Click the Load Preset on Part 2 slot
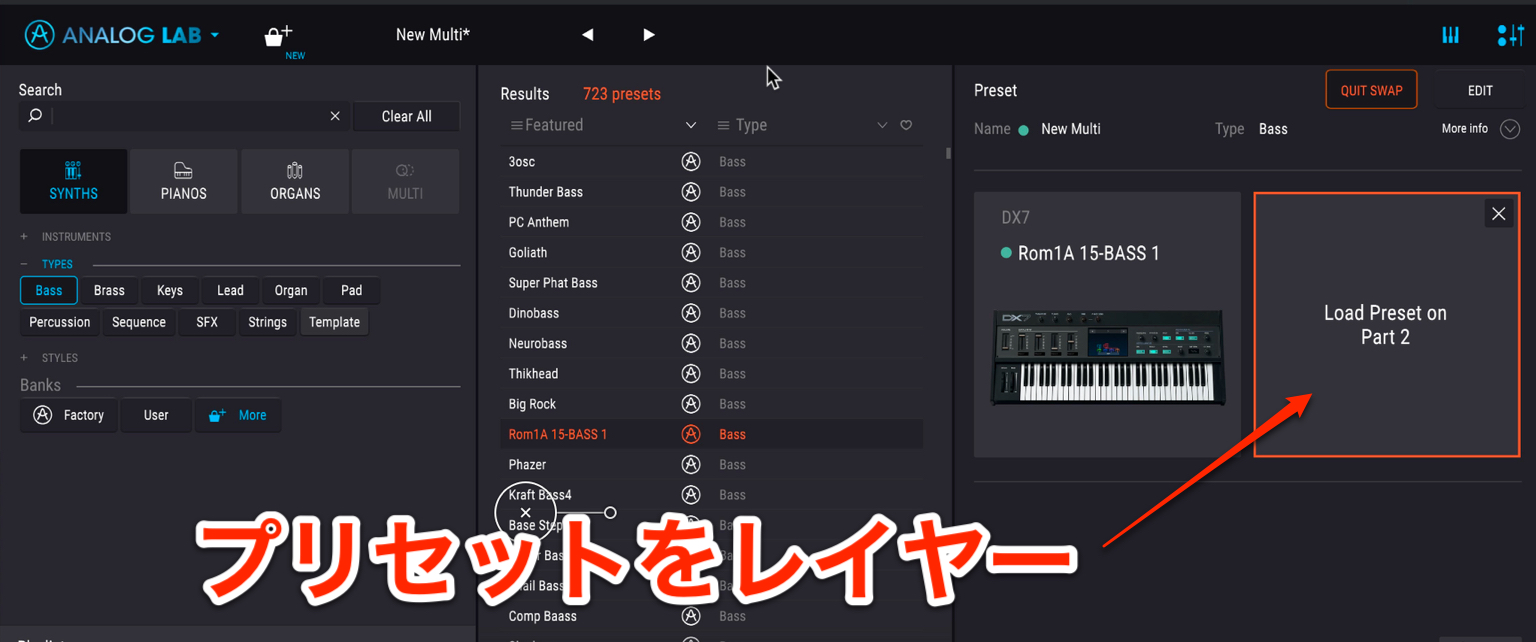 (1386, 325)
